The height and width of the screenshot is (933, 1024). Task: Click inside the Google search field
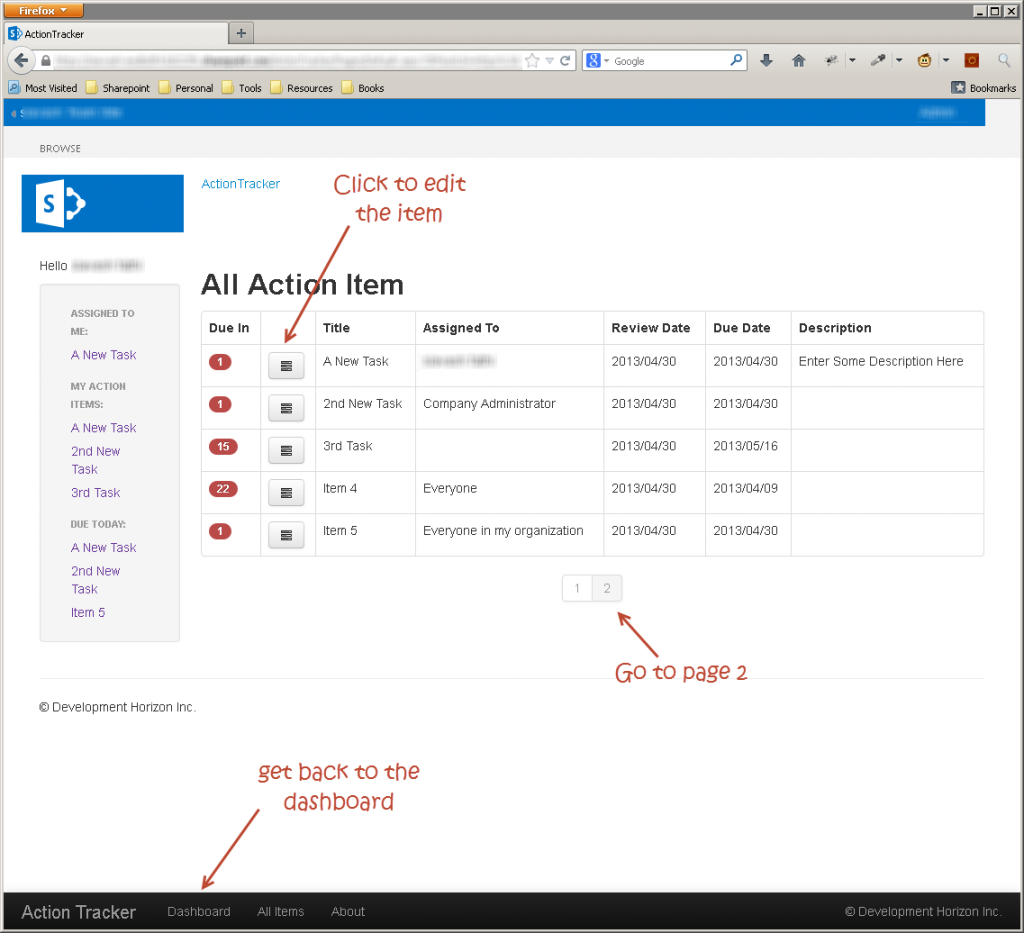(665, 60)
